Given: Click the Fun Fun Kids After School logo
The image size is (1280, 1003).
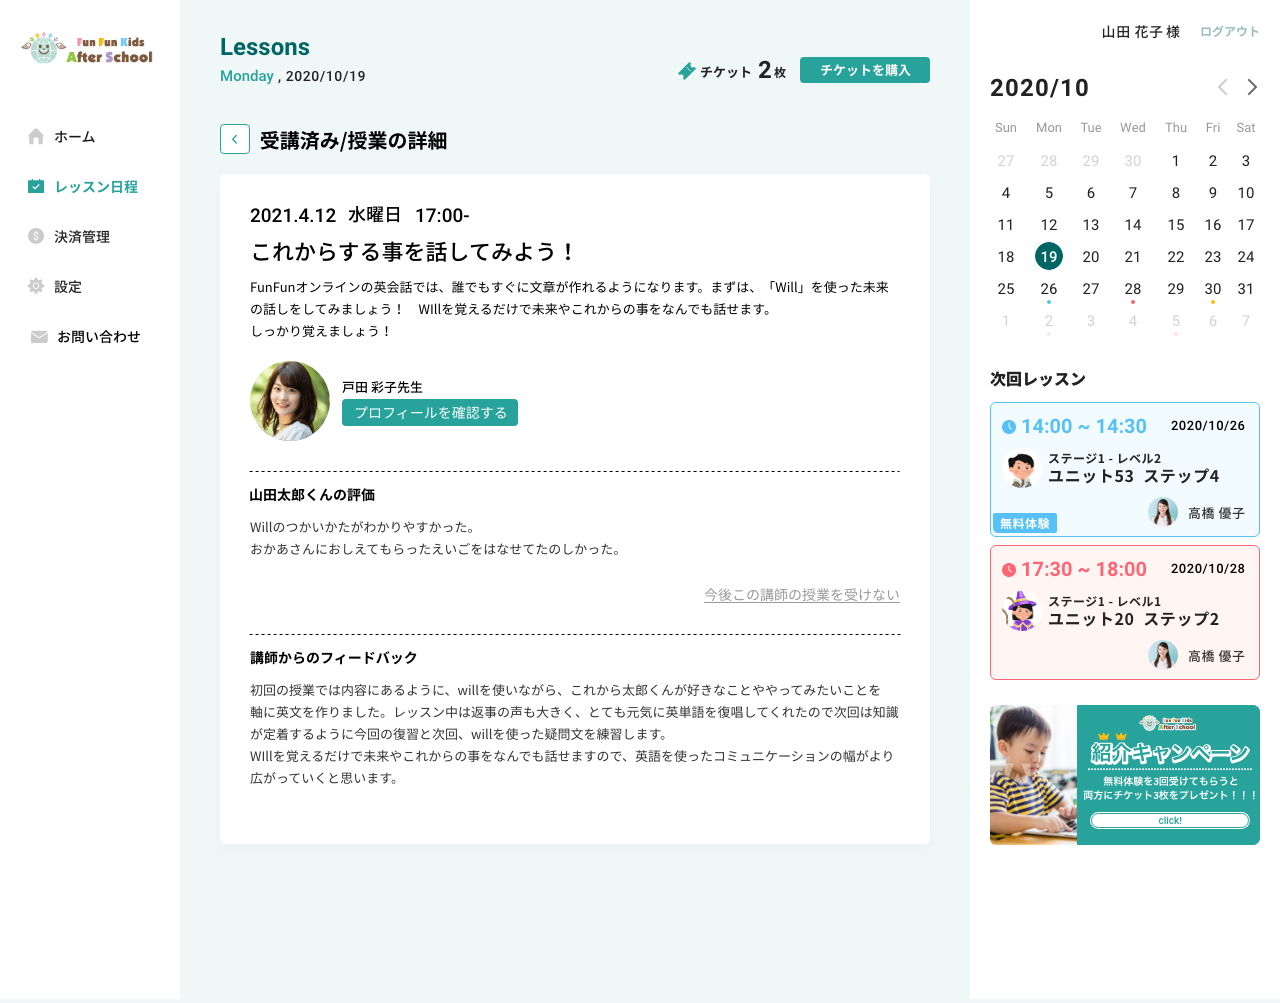Looking at the screenshot, I should (x=88, y=49).
